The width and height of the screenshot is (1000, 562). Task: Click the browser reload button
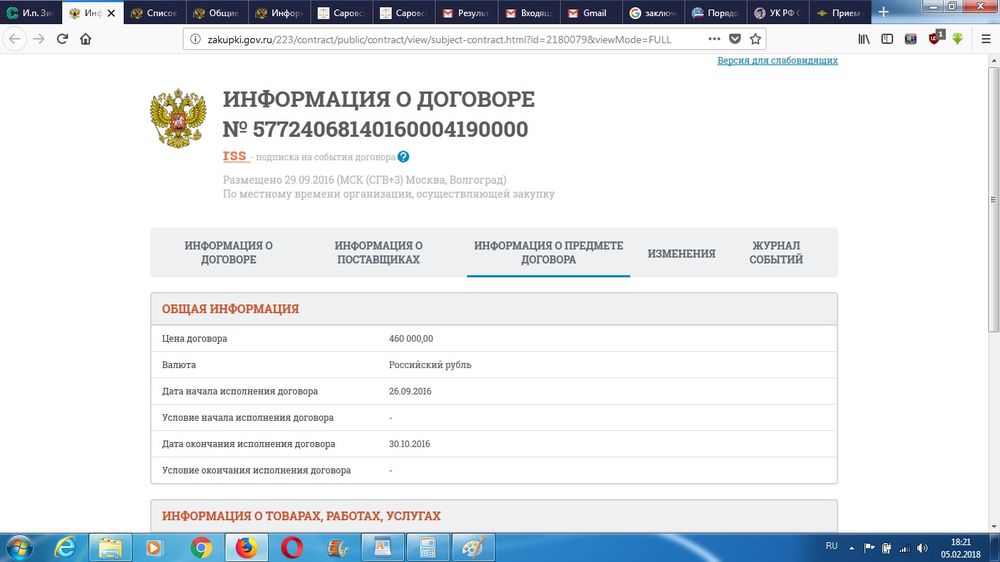(62, 39)
